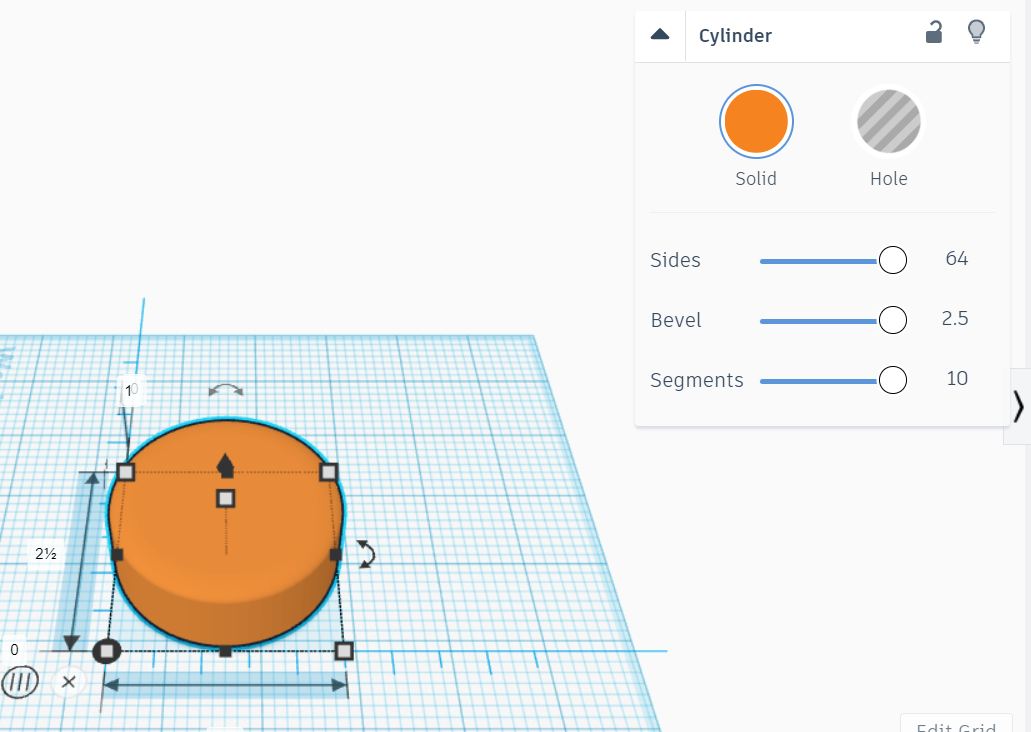Collapse the Cylinder inspector with the up arrow

pyautogui.click(x=659, y=32)
